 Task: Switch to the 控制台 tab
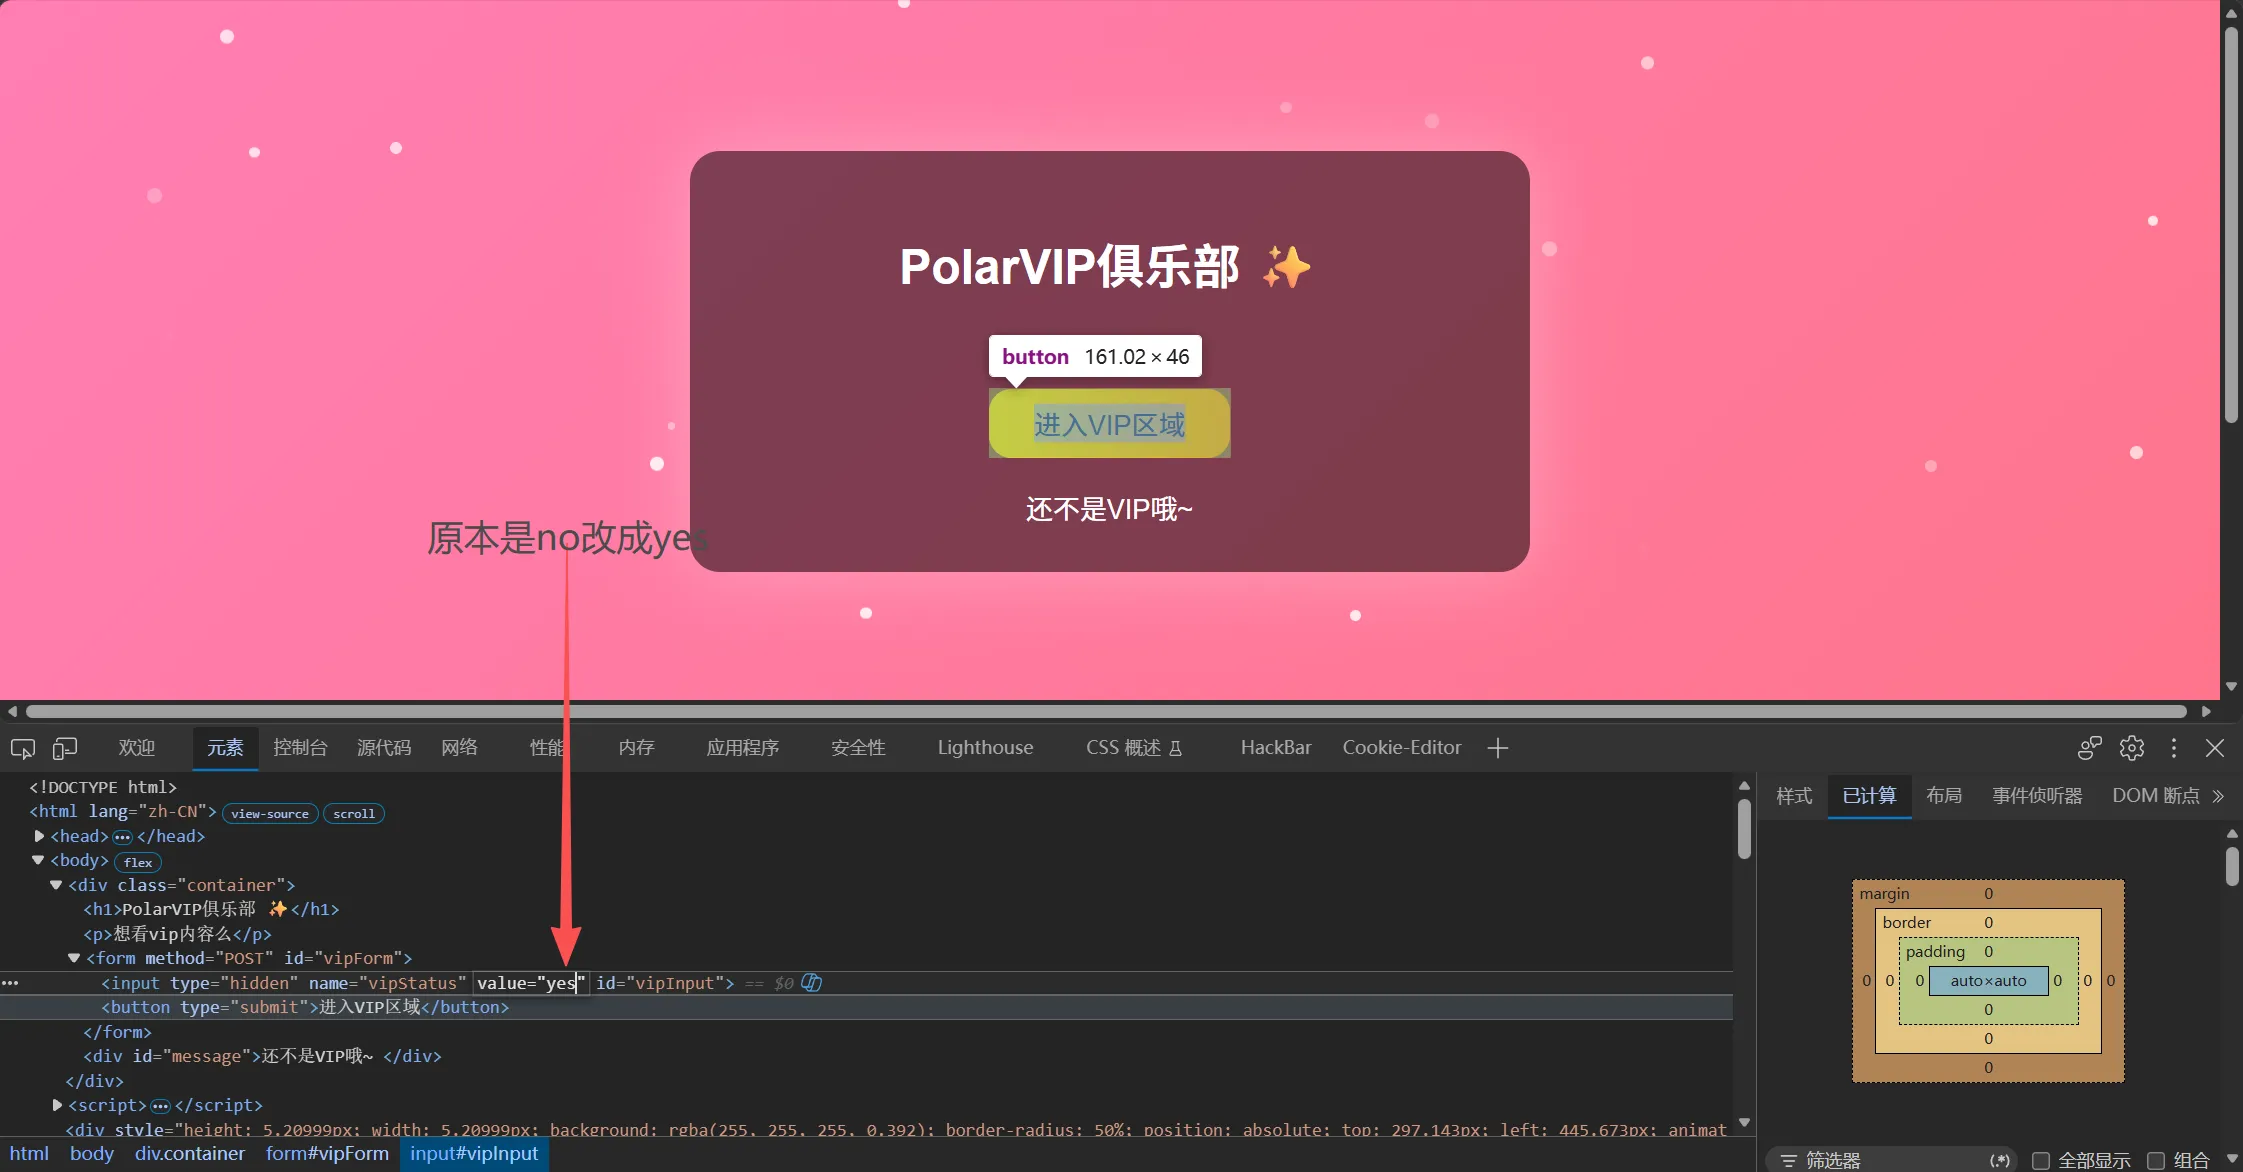(x=300, y=748)
